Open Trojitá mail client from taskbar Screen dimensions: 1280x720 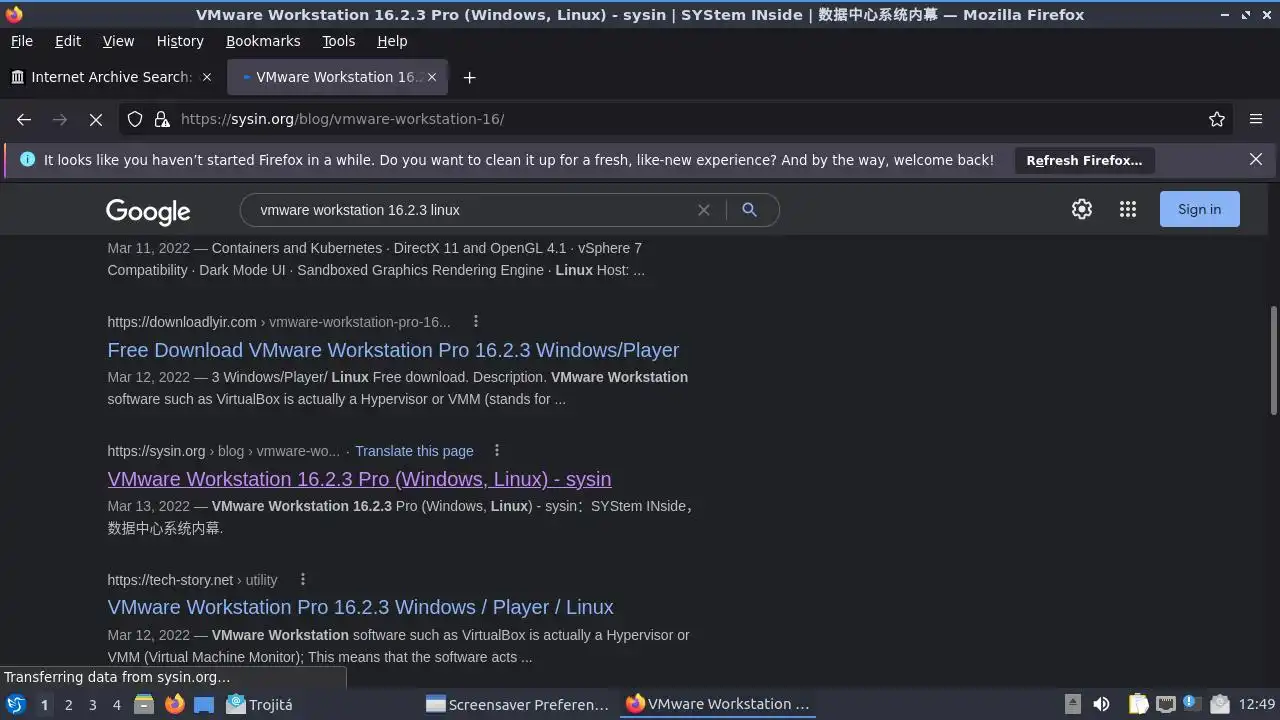pyautogui.click(x=259, y=704)
